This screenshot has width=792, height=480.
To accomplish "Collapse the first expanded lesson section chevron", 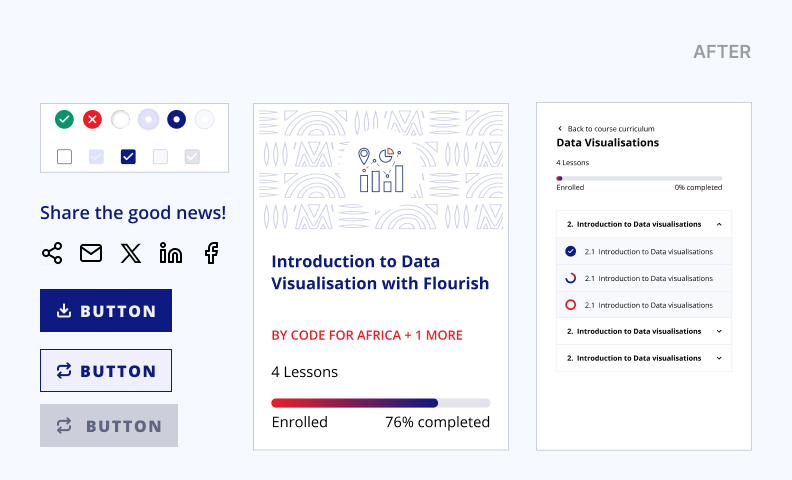I will 719,224.
